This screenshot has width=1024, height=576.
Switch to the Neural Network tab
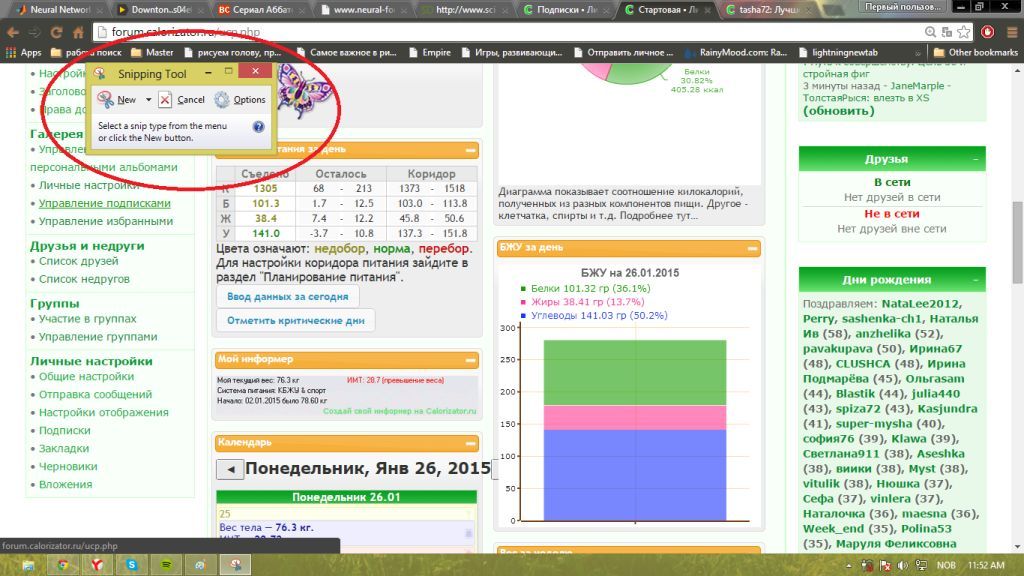coord(59,9)
